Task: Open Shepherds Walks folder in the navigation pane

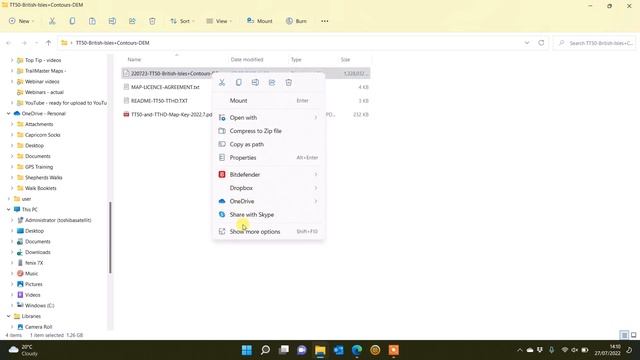Action: click(x=44, y=178)
